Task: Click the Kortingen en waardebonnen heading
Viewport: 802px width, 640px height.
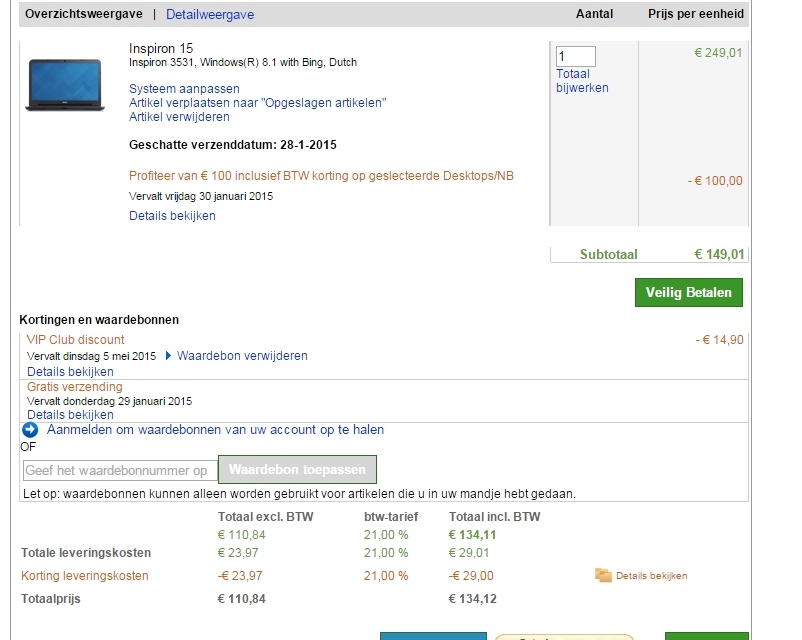Action: point(99,320)
